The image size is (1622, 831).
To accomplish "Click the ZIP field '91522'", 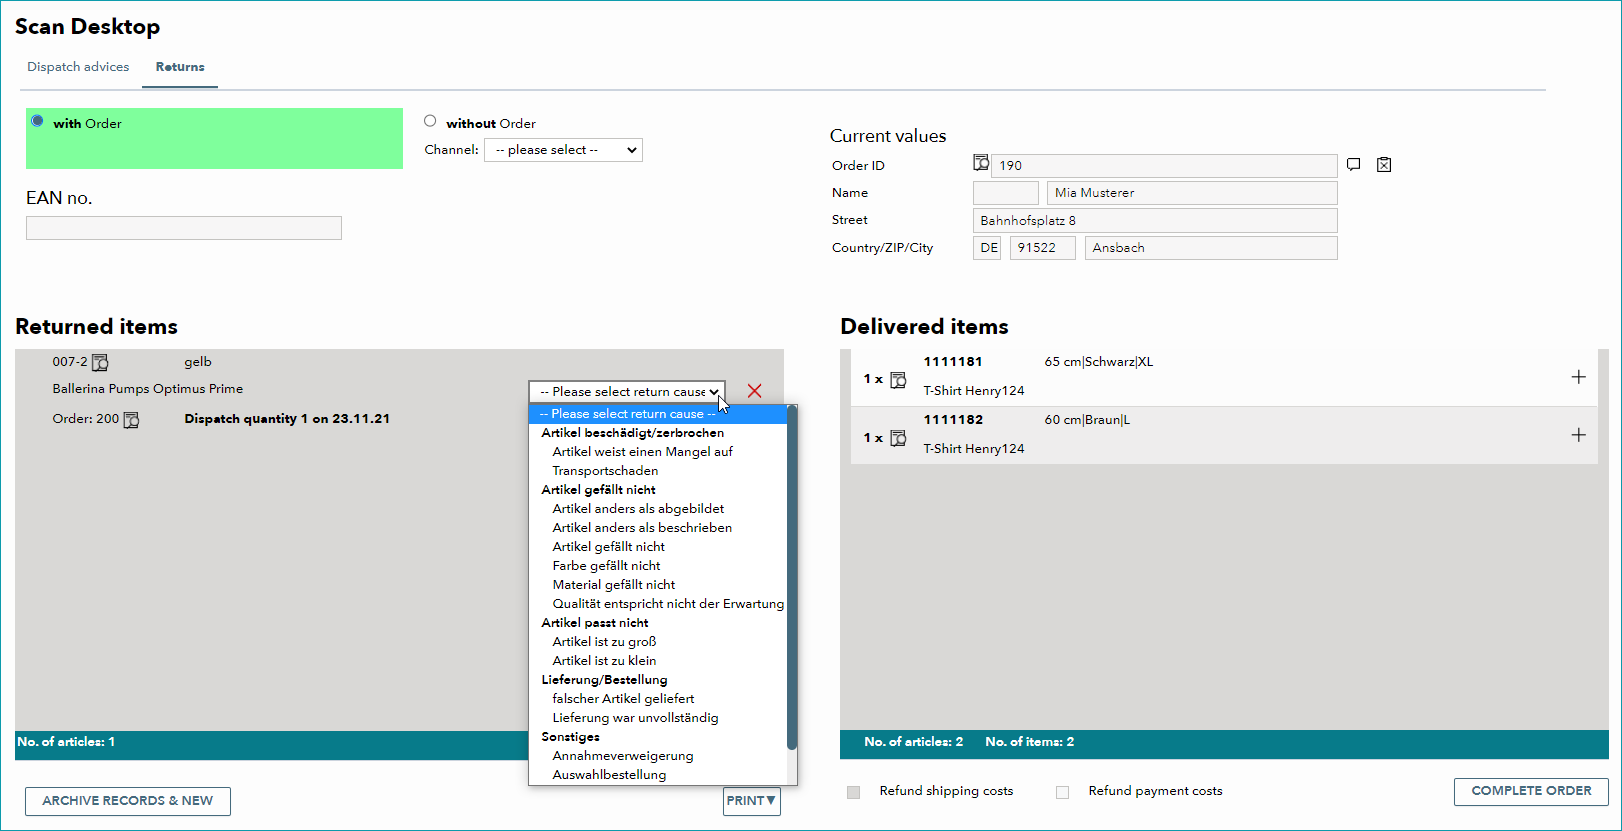I will tap(1043, 248).
